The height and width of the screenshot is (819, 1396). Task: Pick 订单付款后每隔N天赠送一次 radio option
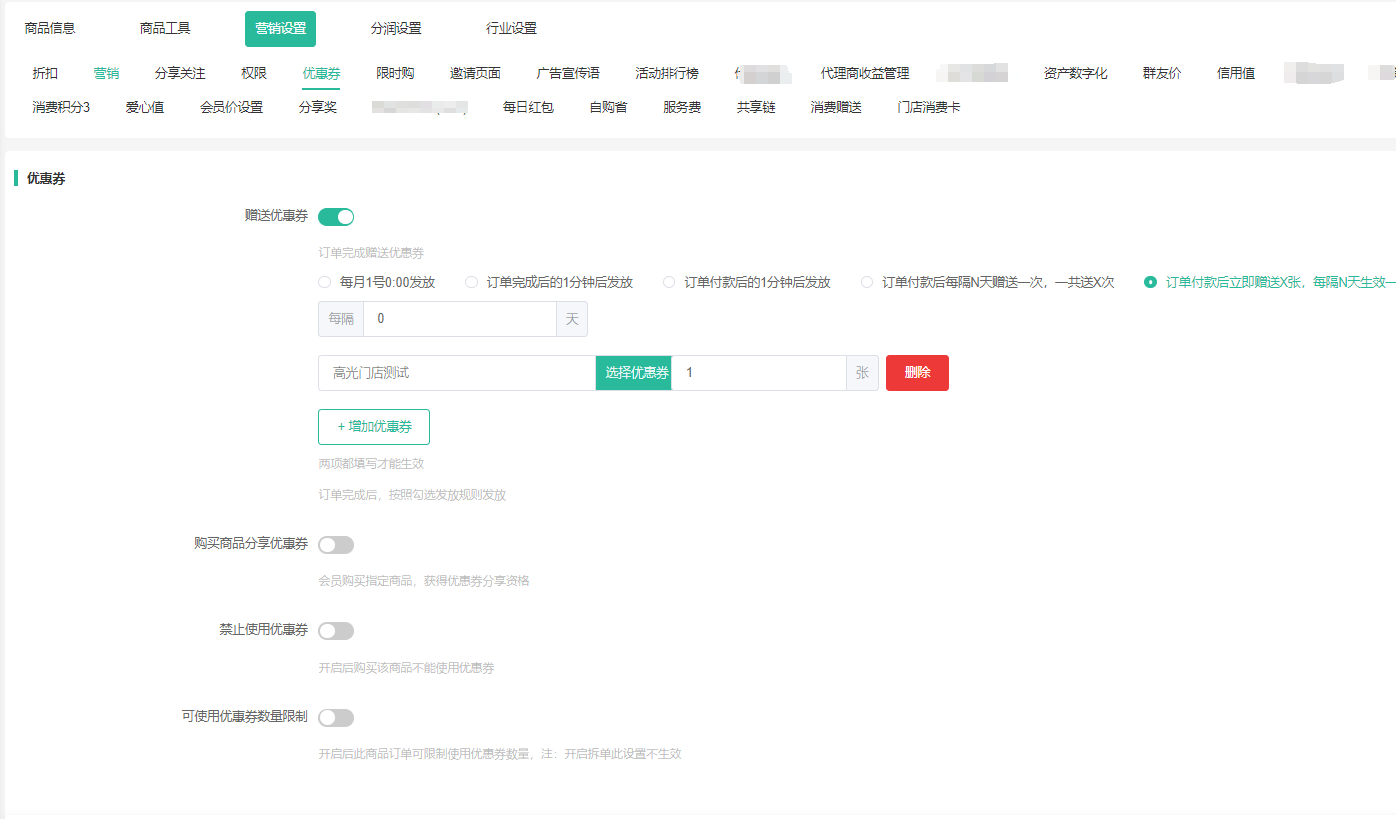(868, 283)
